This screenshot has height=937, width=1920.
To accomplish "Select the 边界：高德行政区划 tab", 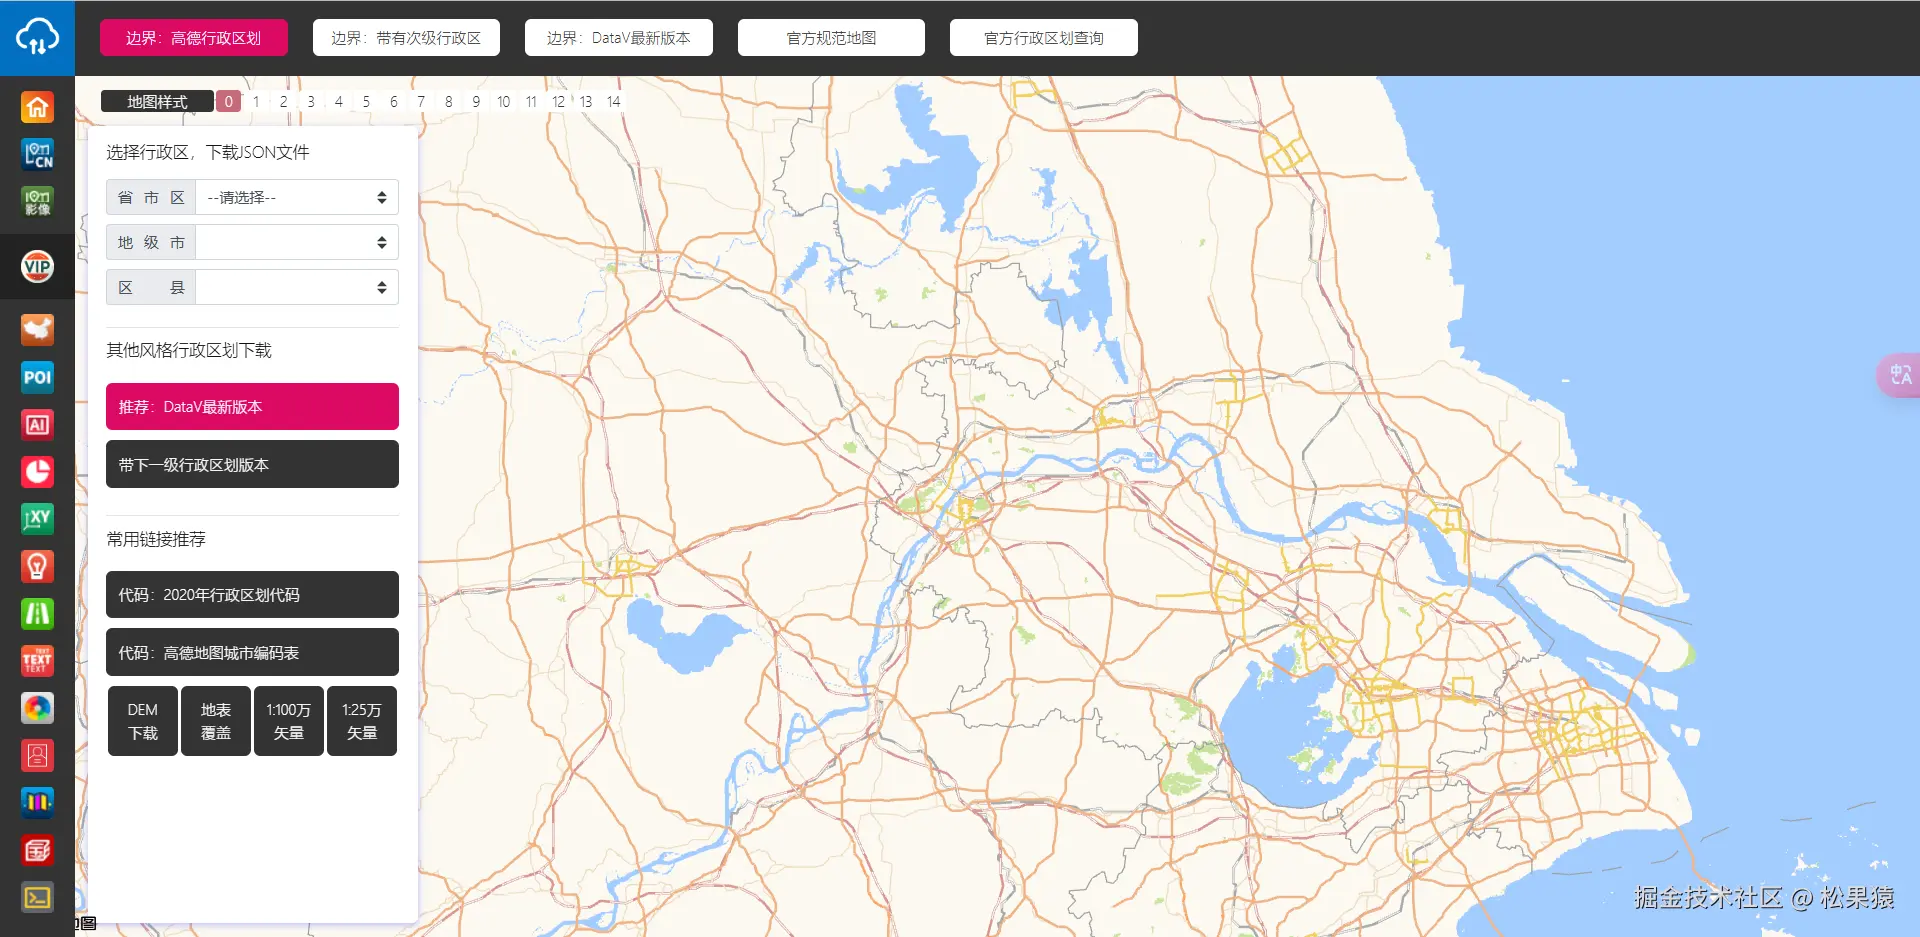I will pyautogui.click(x=194, y=38).
